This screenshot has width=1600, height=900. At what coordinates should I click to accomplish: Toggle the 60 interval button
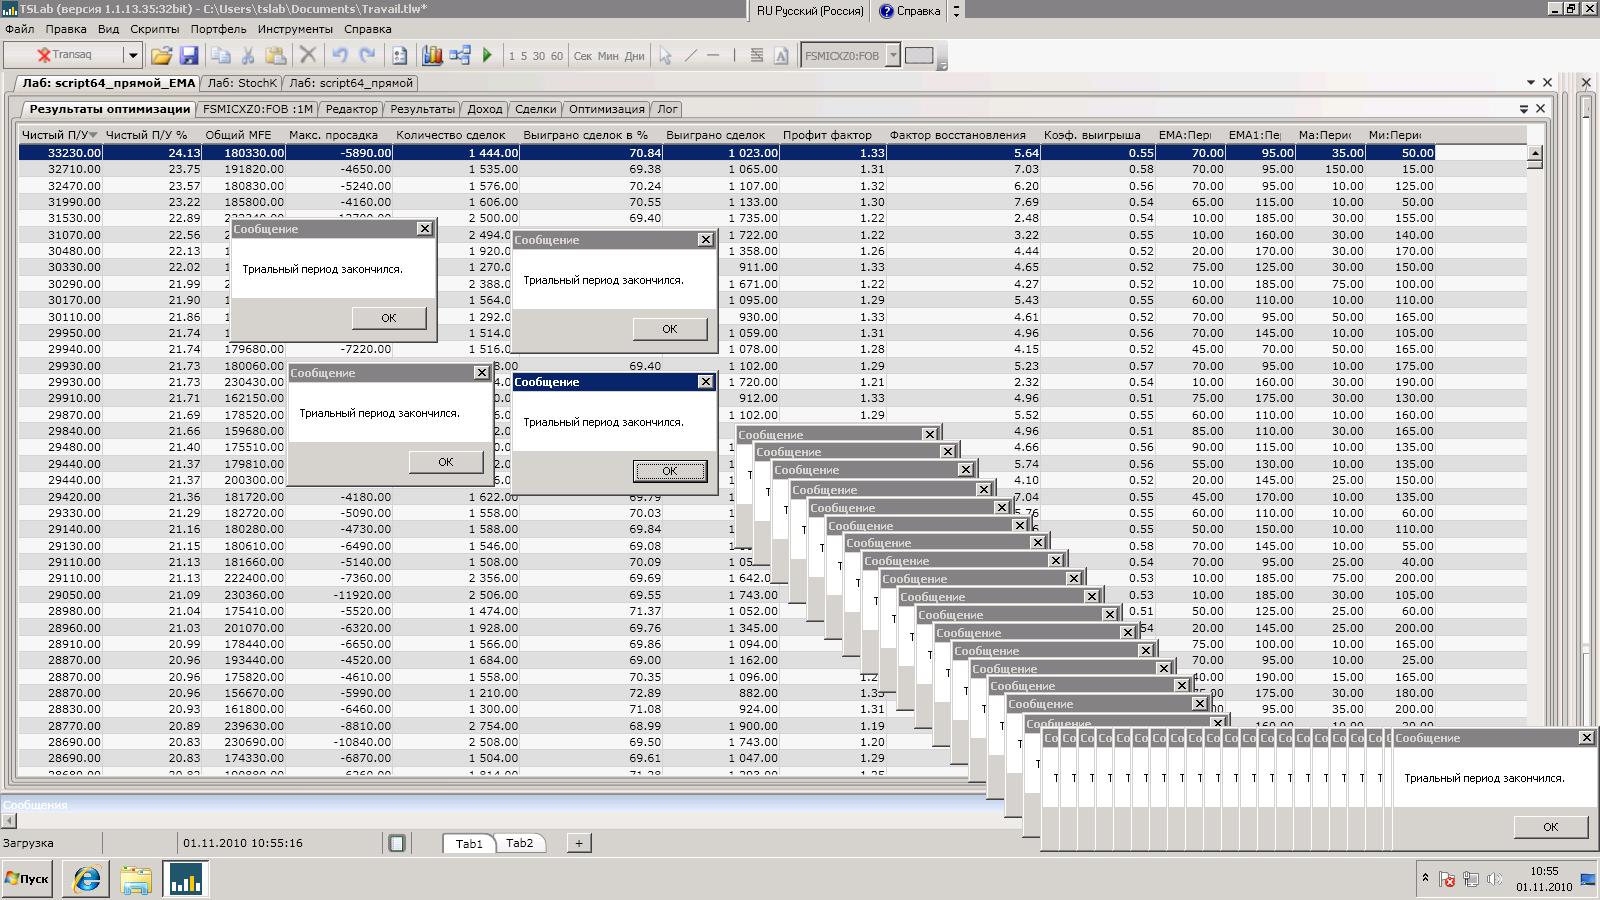[x=556, y=56]
